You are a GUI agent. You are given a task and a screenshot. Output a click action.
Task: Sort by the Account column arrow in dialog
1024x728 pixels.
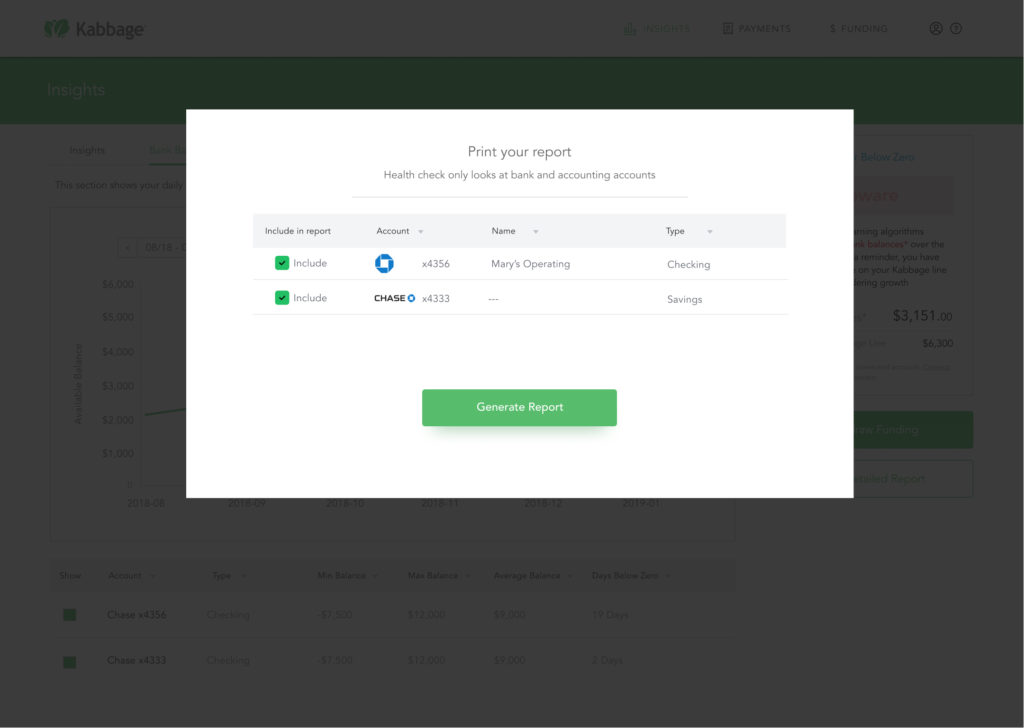click(421, 232)
